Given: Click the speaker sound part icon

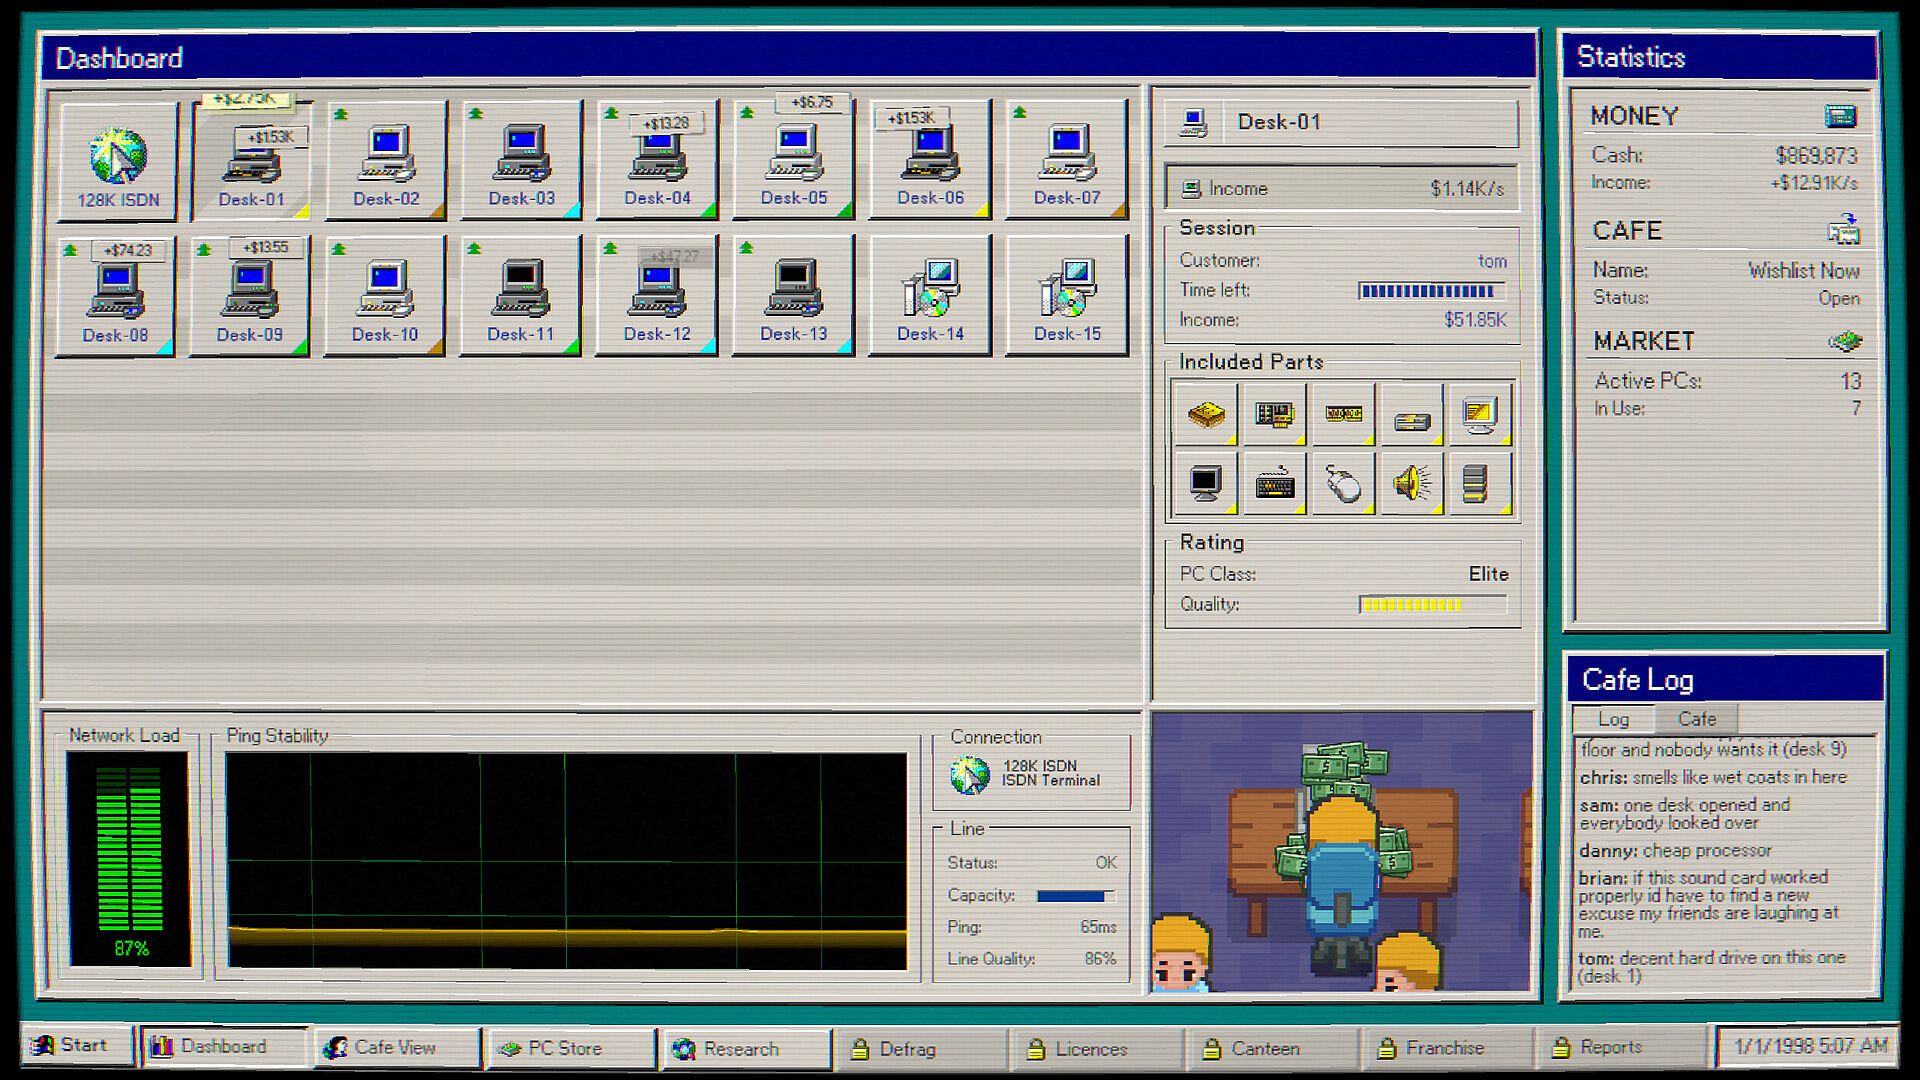Looking at the screenshot, I should click(x=1412, y=484).
